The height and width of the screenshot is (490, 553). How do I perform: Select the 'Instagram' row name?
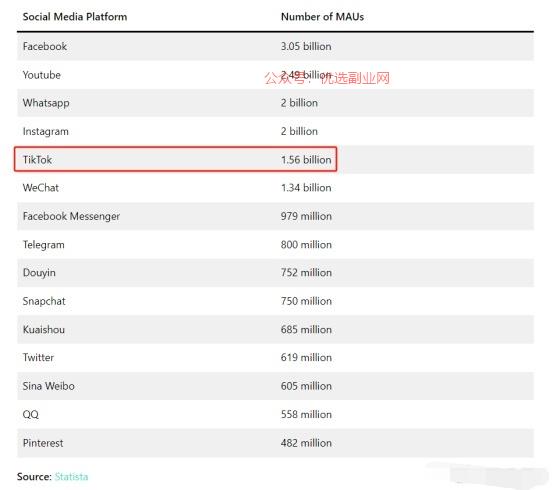click(46, 132)
